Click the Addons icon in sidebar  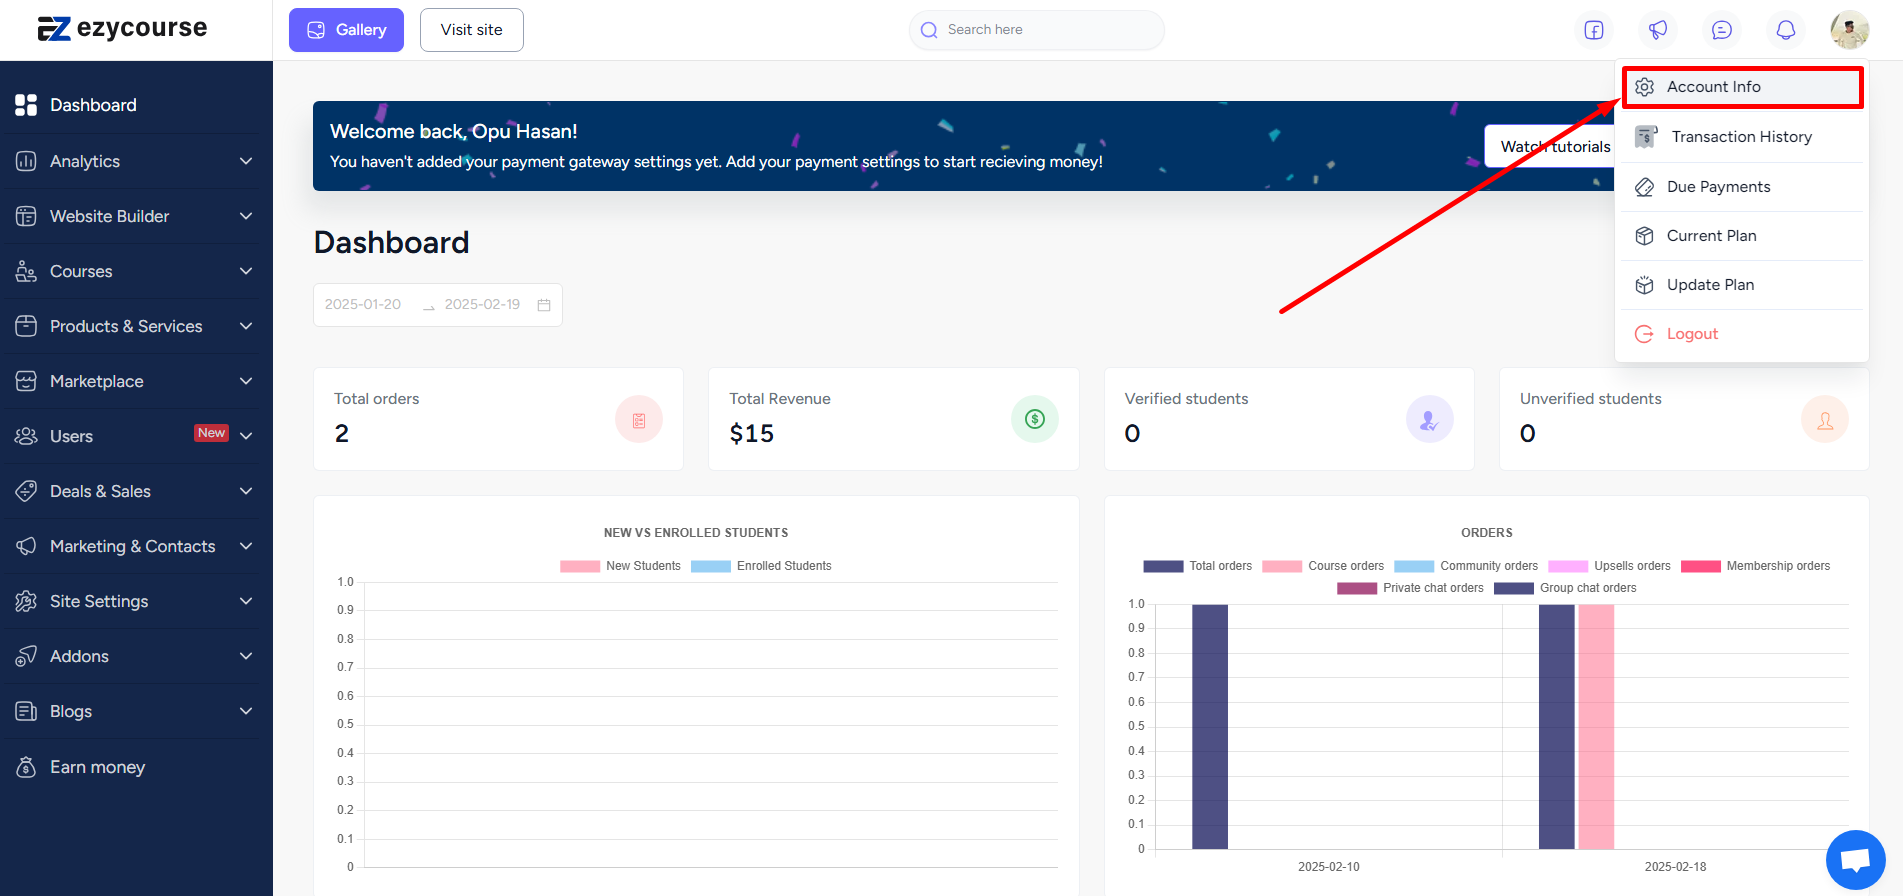[26, 656]
